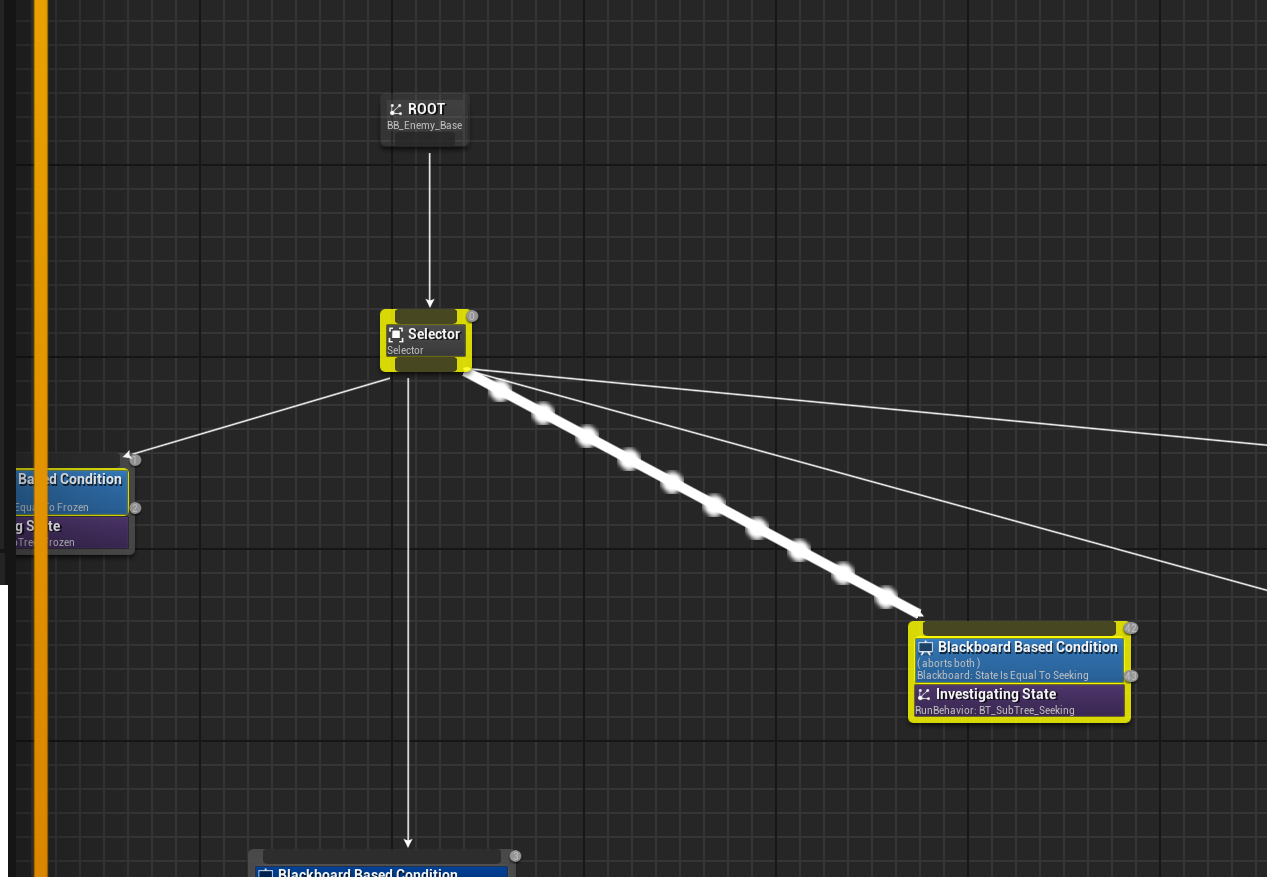Select the Frozen blackboard condition decorator
The image size is (1267, 877).
72,491
